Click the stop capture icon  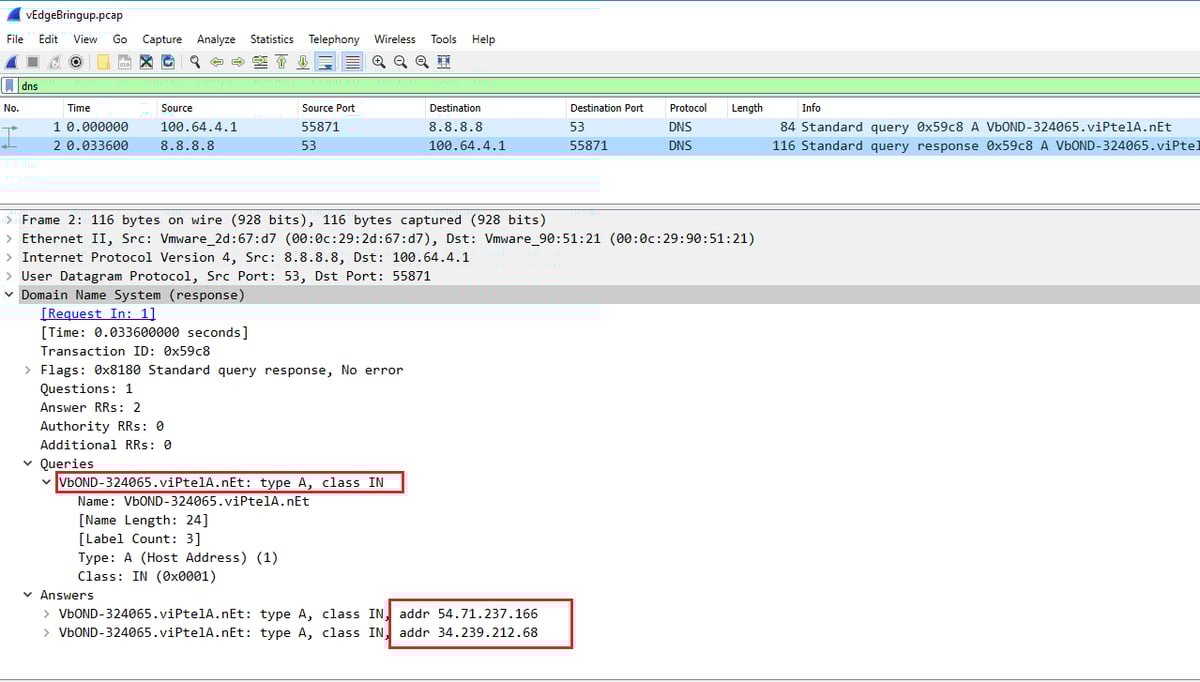coord(33,62)
